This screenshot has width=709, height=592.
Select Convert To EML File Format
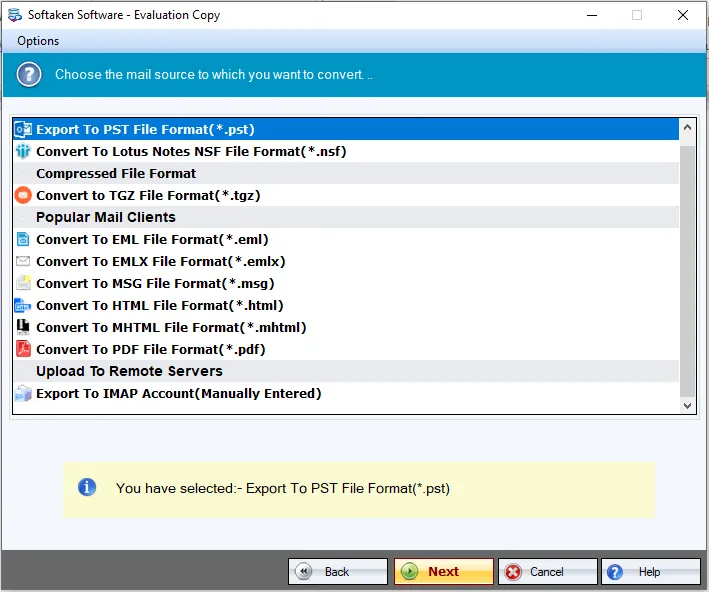click(346, 239)
